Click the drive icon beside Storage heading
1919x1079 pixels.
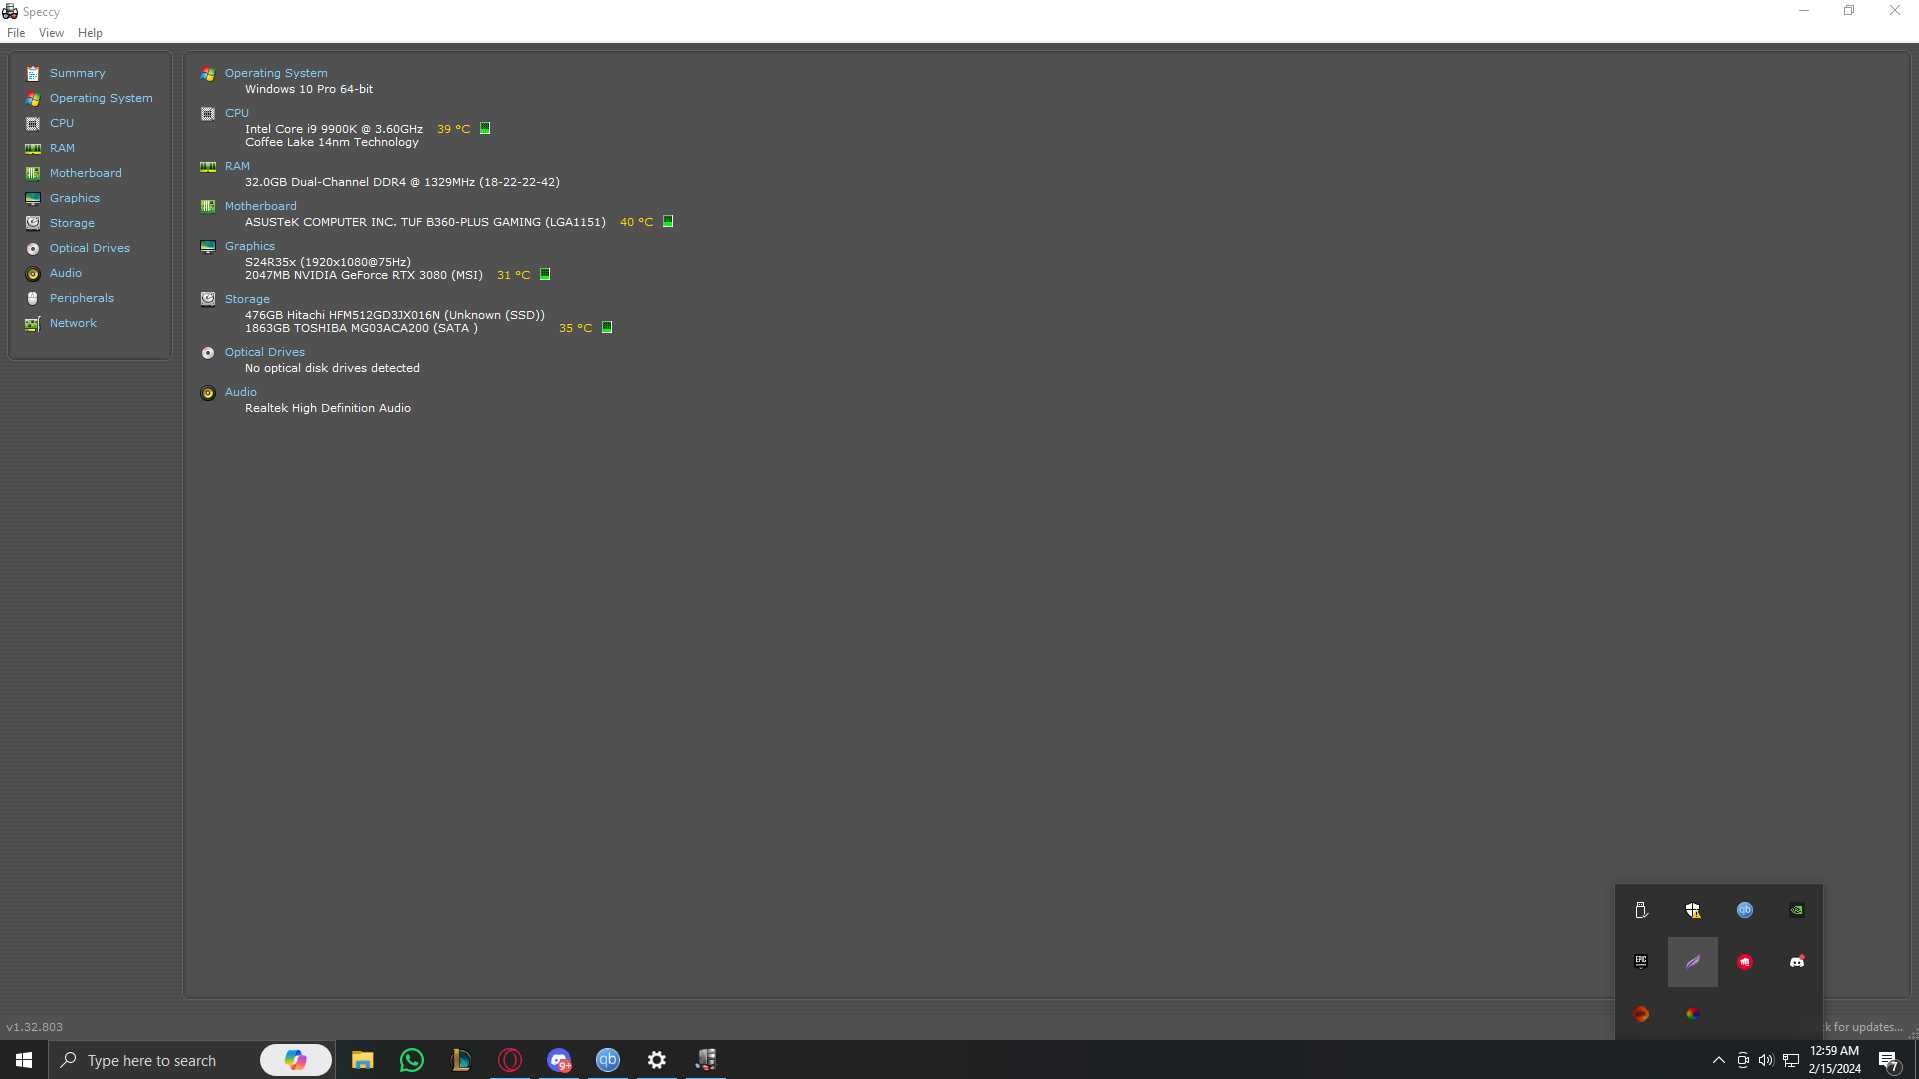click(208, 299)
